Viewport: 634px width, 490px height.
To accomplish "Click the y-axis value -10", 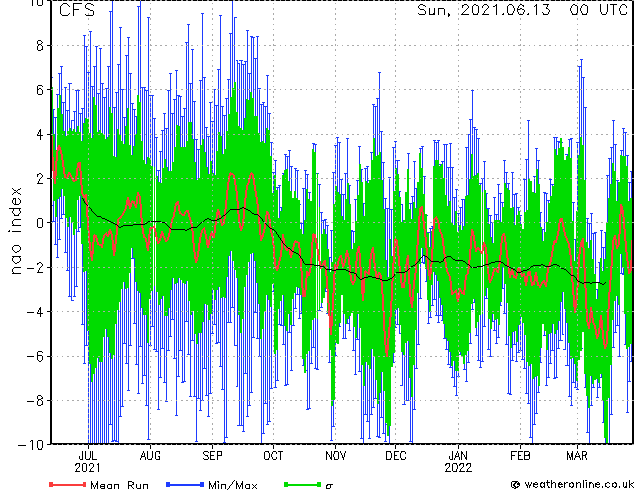I will pos(31,445).
